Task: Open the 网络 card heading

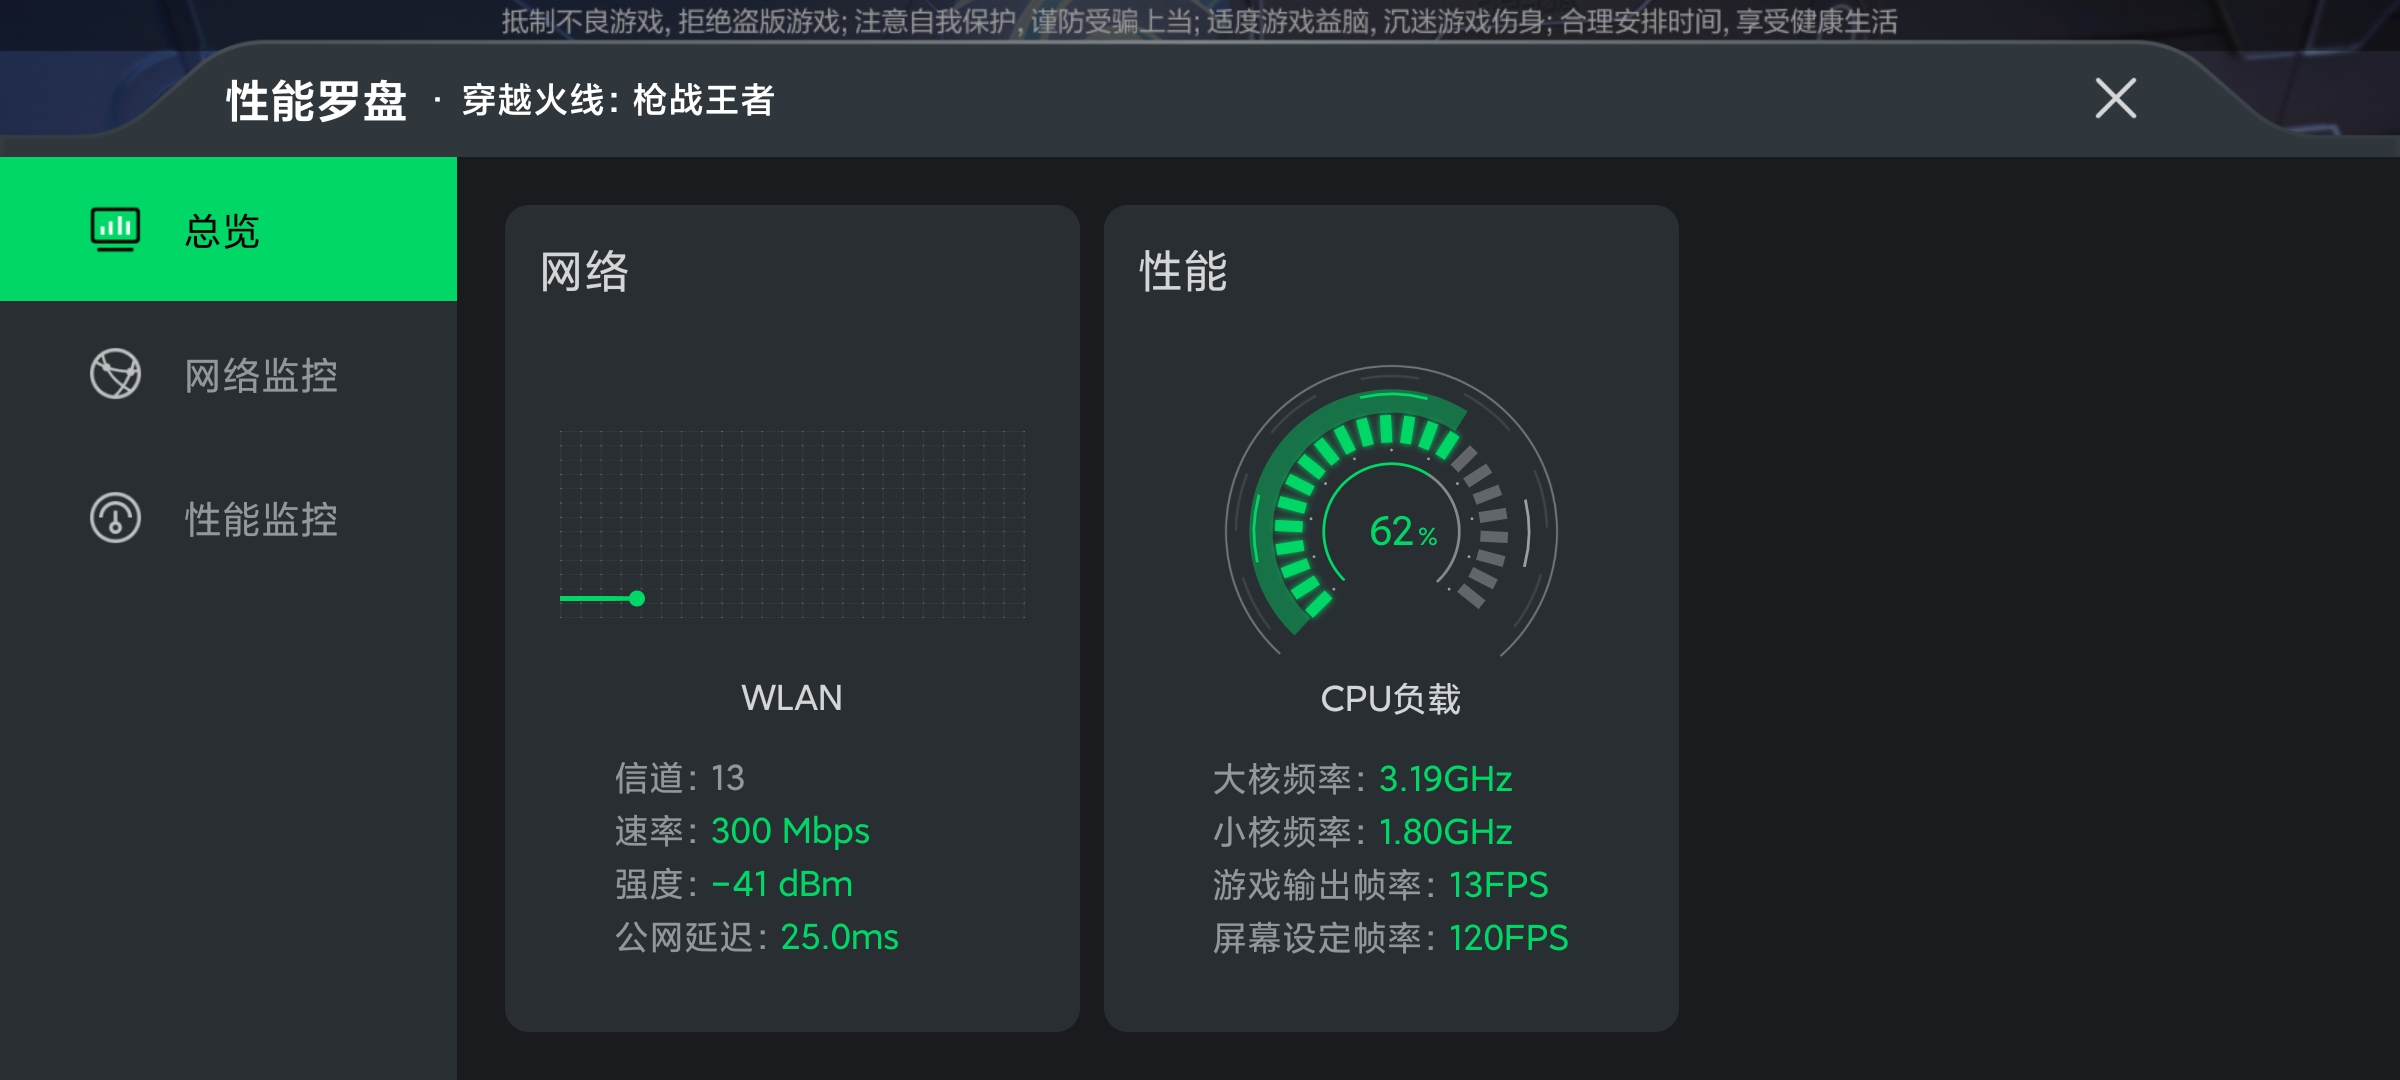Action: click(584, 272)
